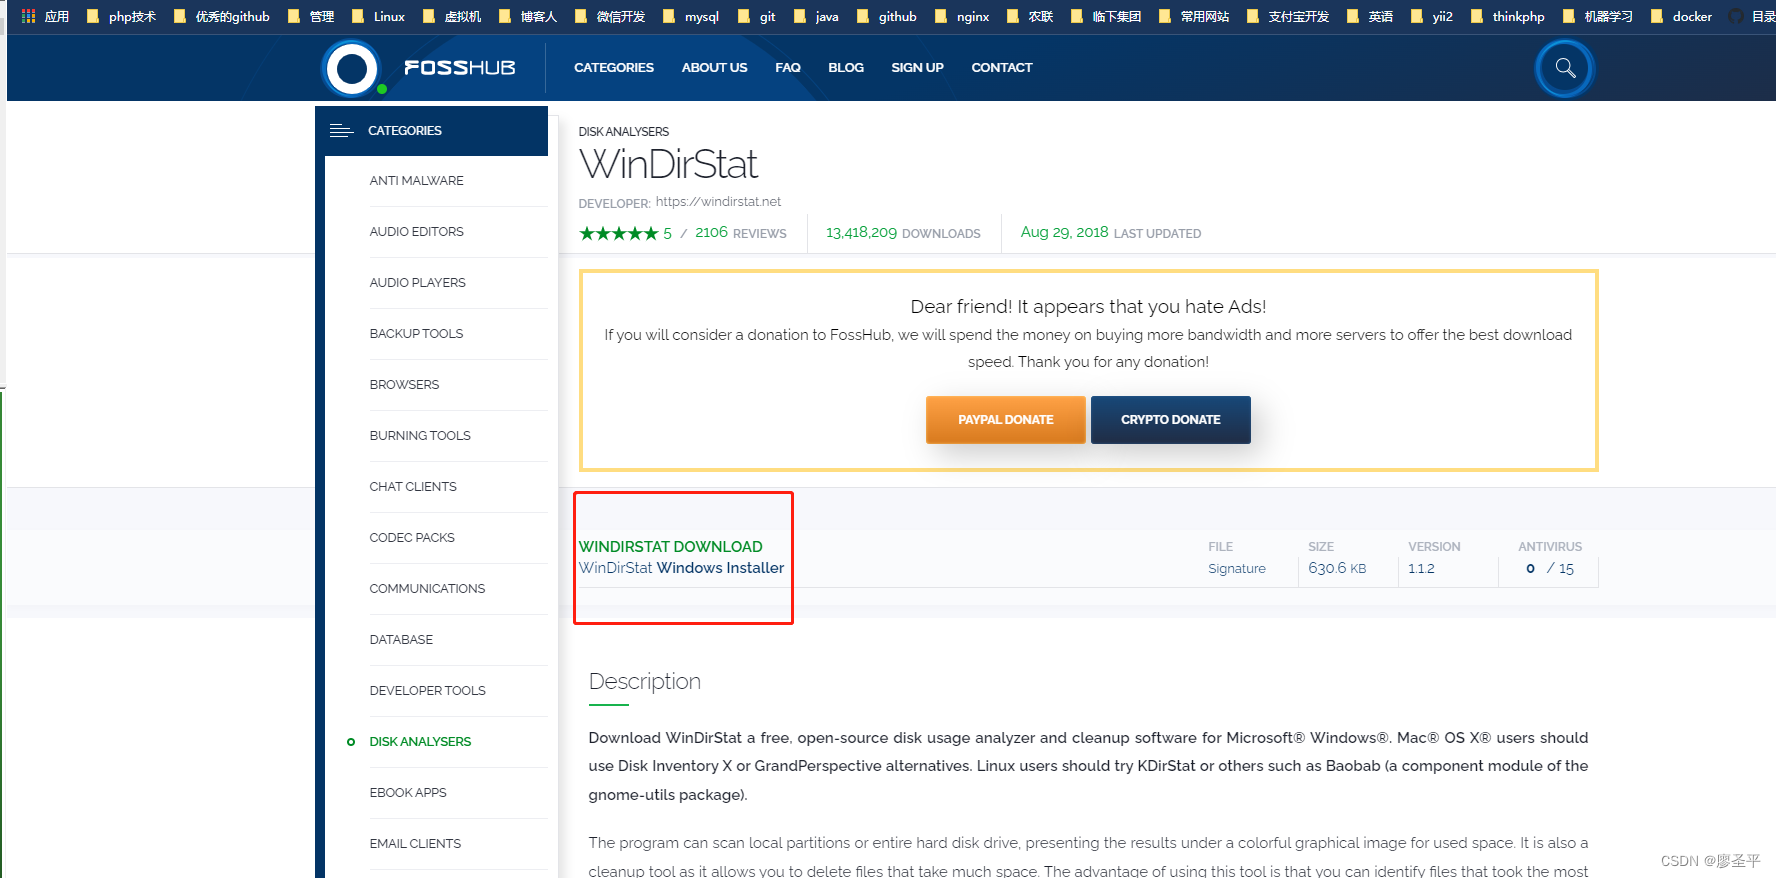Open the yii2 bookmark folder
This screenshot has width=1776, height=878.
tap(1432, 16)
